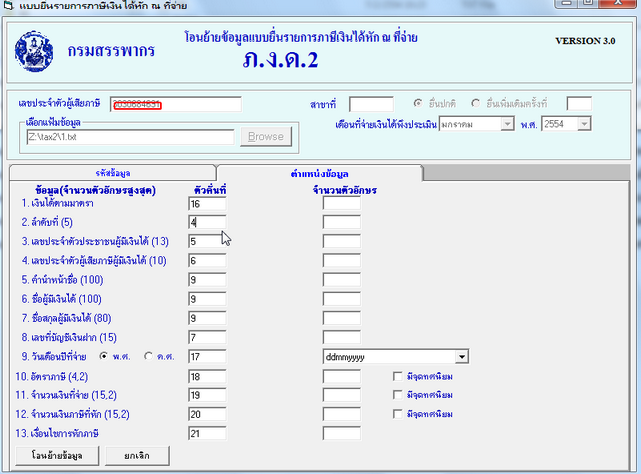Choose ค.ศ. for the payment date year
The width and height of the screenshot is (641, 474).
pyautogui.click(x=150, y=356)
